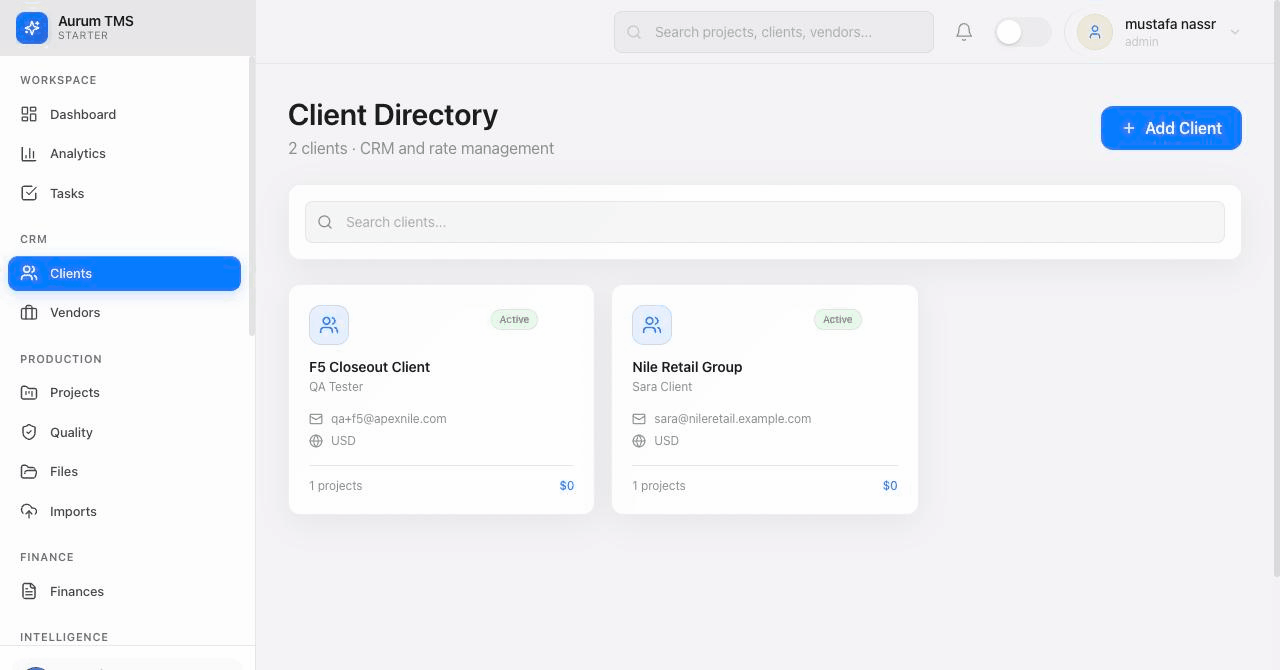1280x670 pixels.
Task: Click the "Sara Client" contact name
Action: [662, 387]
